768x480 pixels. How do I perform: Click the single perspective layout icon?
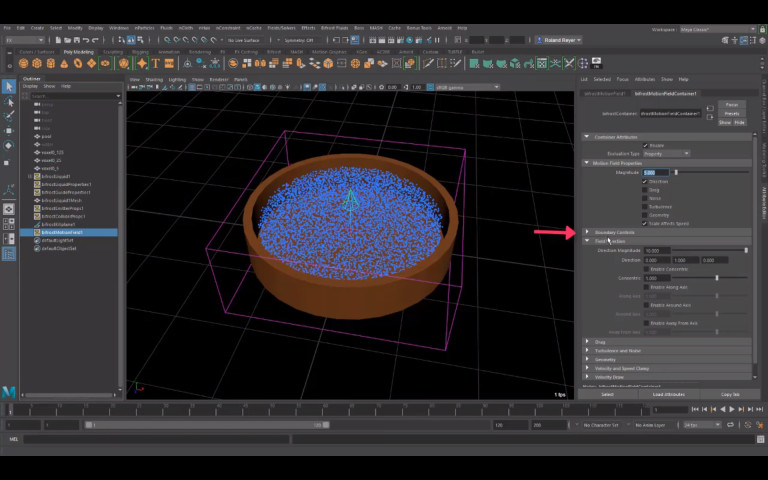[x=9, y=209]
